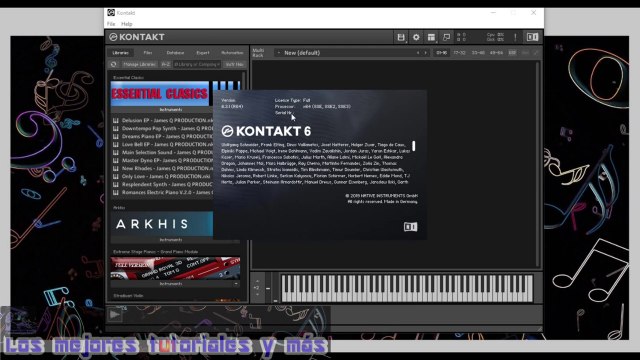Image resolution: width=640 pixels, height=360 pixels.
Task: Expand the Essential Clasics Instruments bar
Action: pos(162,109)
